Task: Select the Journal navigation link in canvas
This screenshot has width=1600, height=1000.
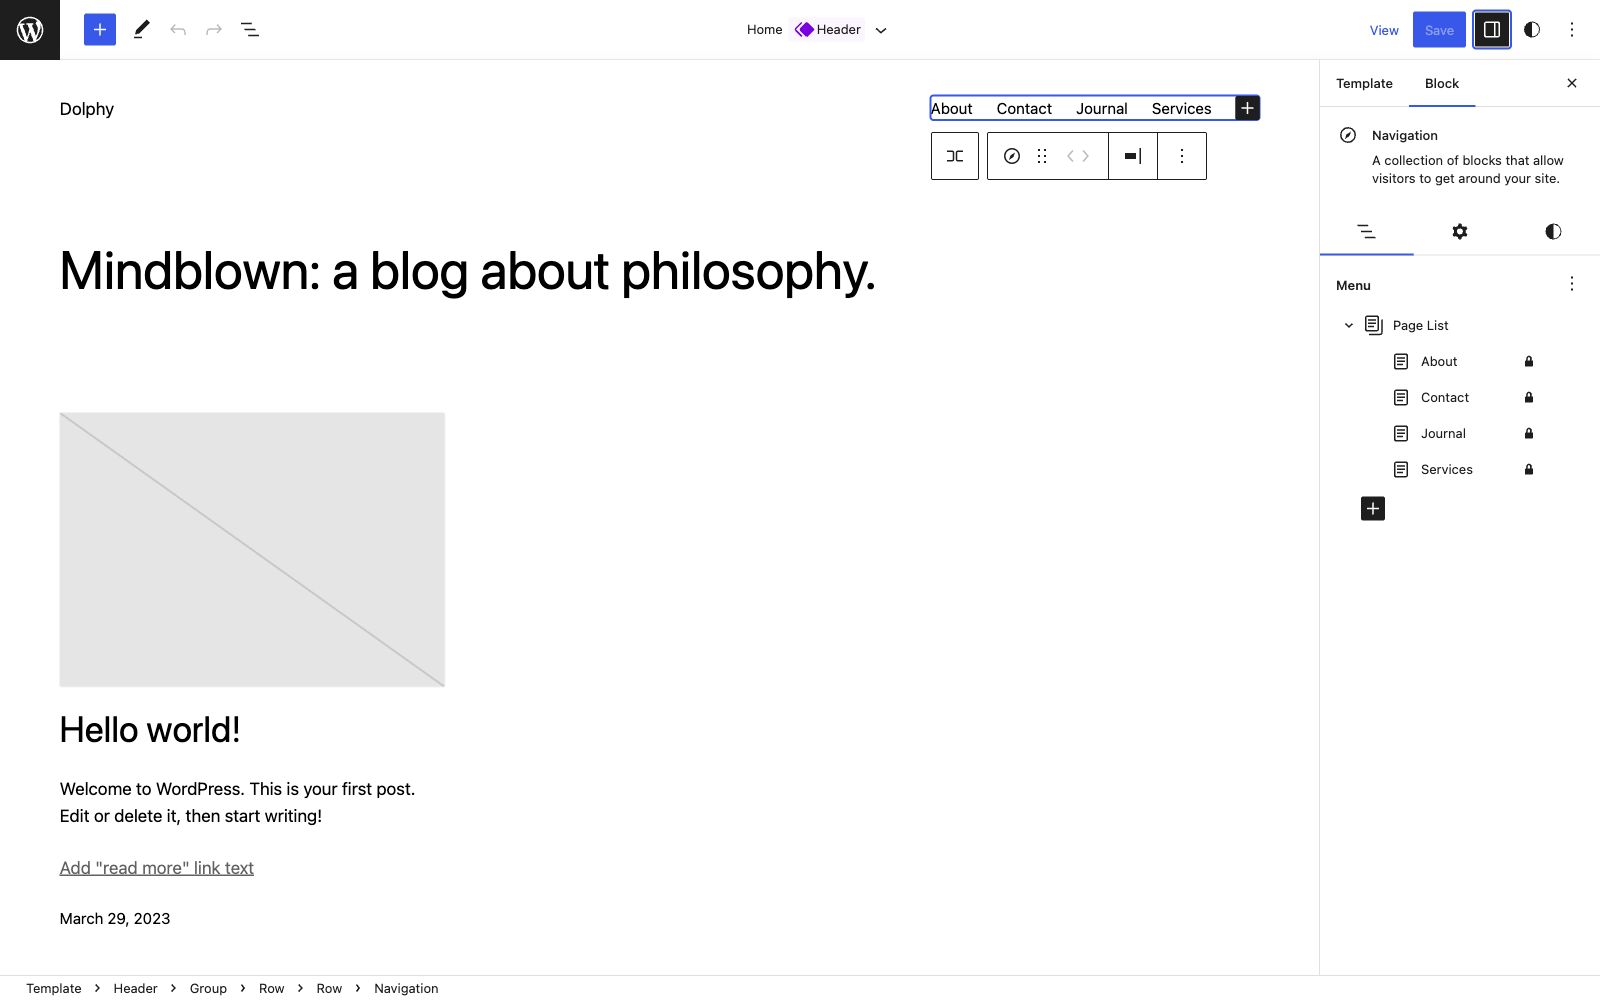Action: 1102,108
